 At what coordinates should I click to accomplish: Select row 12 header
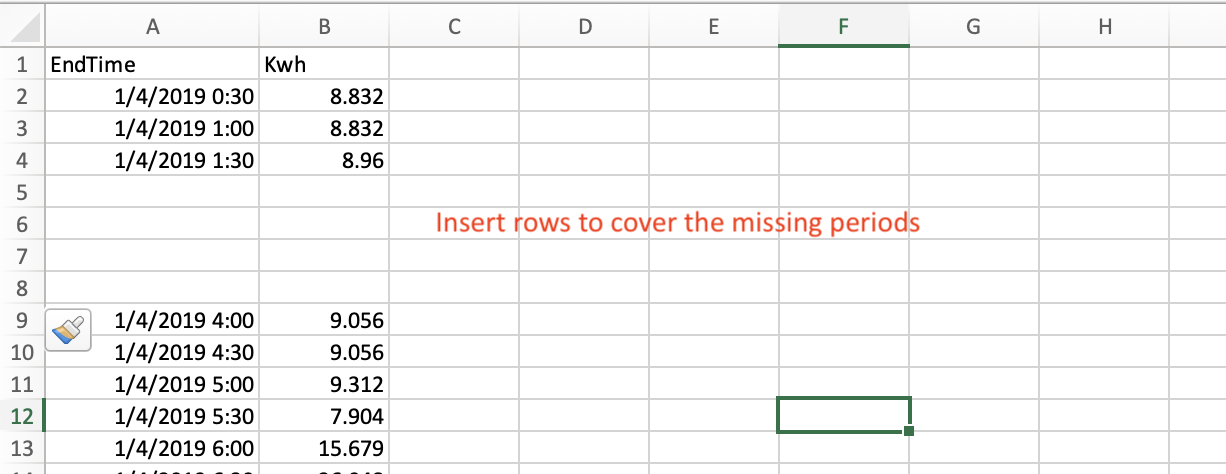click(22, 415)
